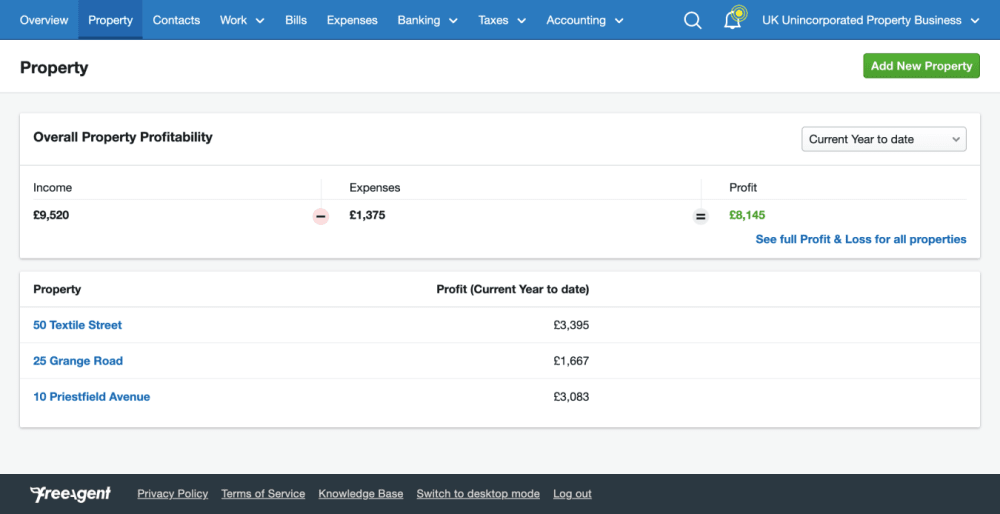1000x514 pixels.
Task: Open UK Unincorporated Property Business account menu
Action: tap(870, 20)
